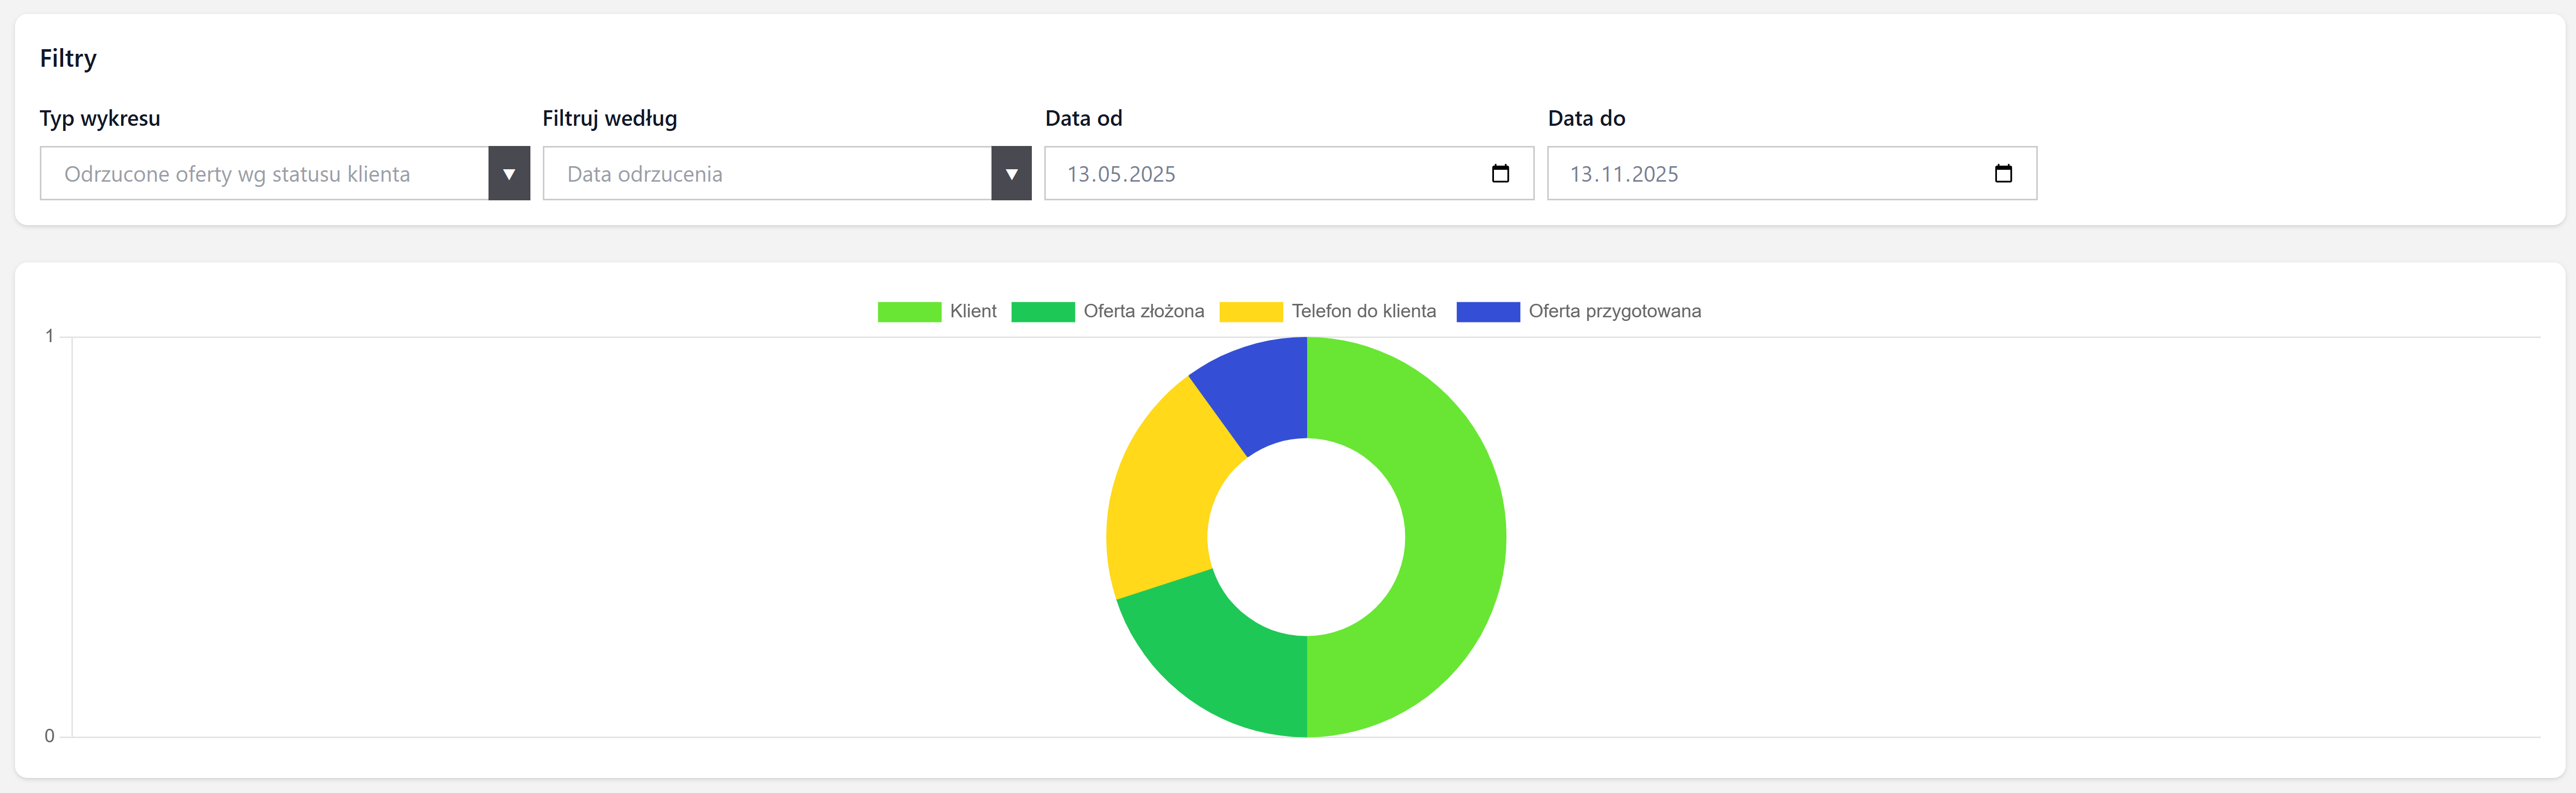
Task: Hide Oferta przygotowana via legend label
Action: (x=1614, y=312)
